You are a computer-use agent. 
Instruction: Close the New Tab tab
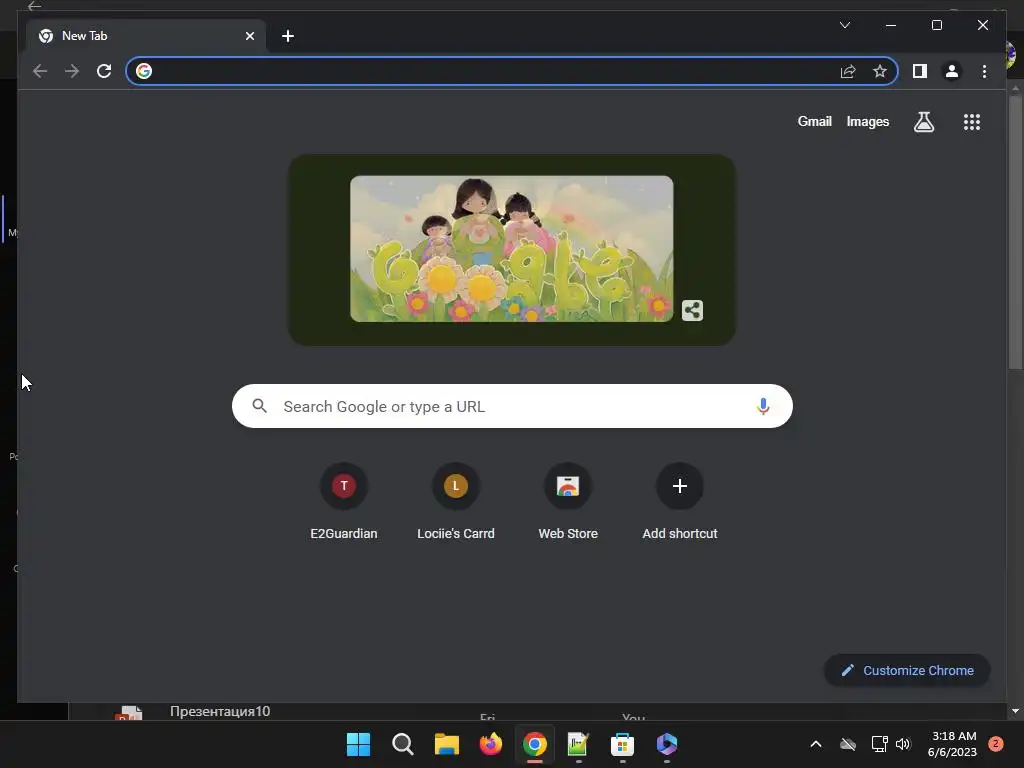pos(249,36)
